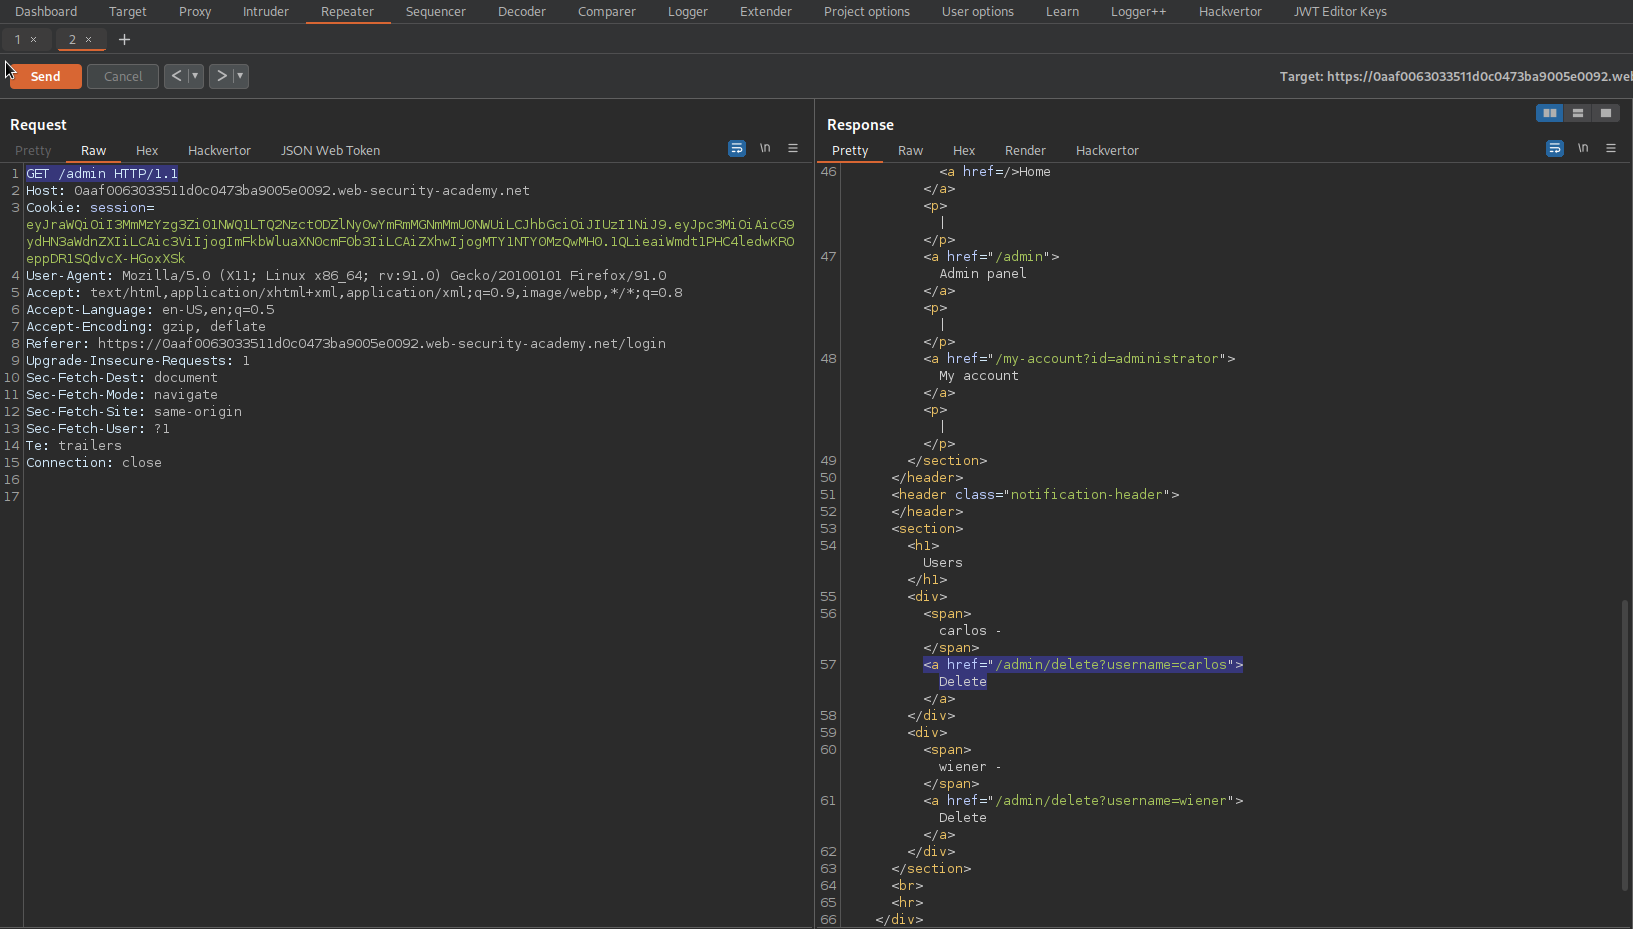
Task: Switch Request view to Hex
Action: coord(147,151)
